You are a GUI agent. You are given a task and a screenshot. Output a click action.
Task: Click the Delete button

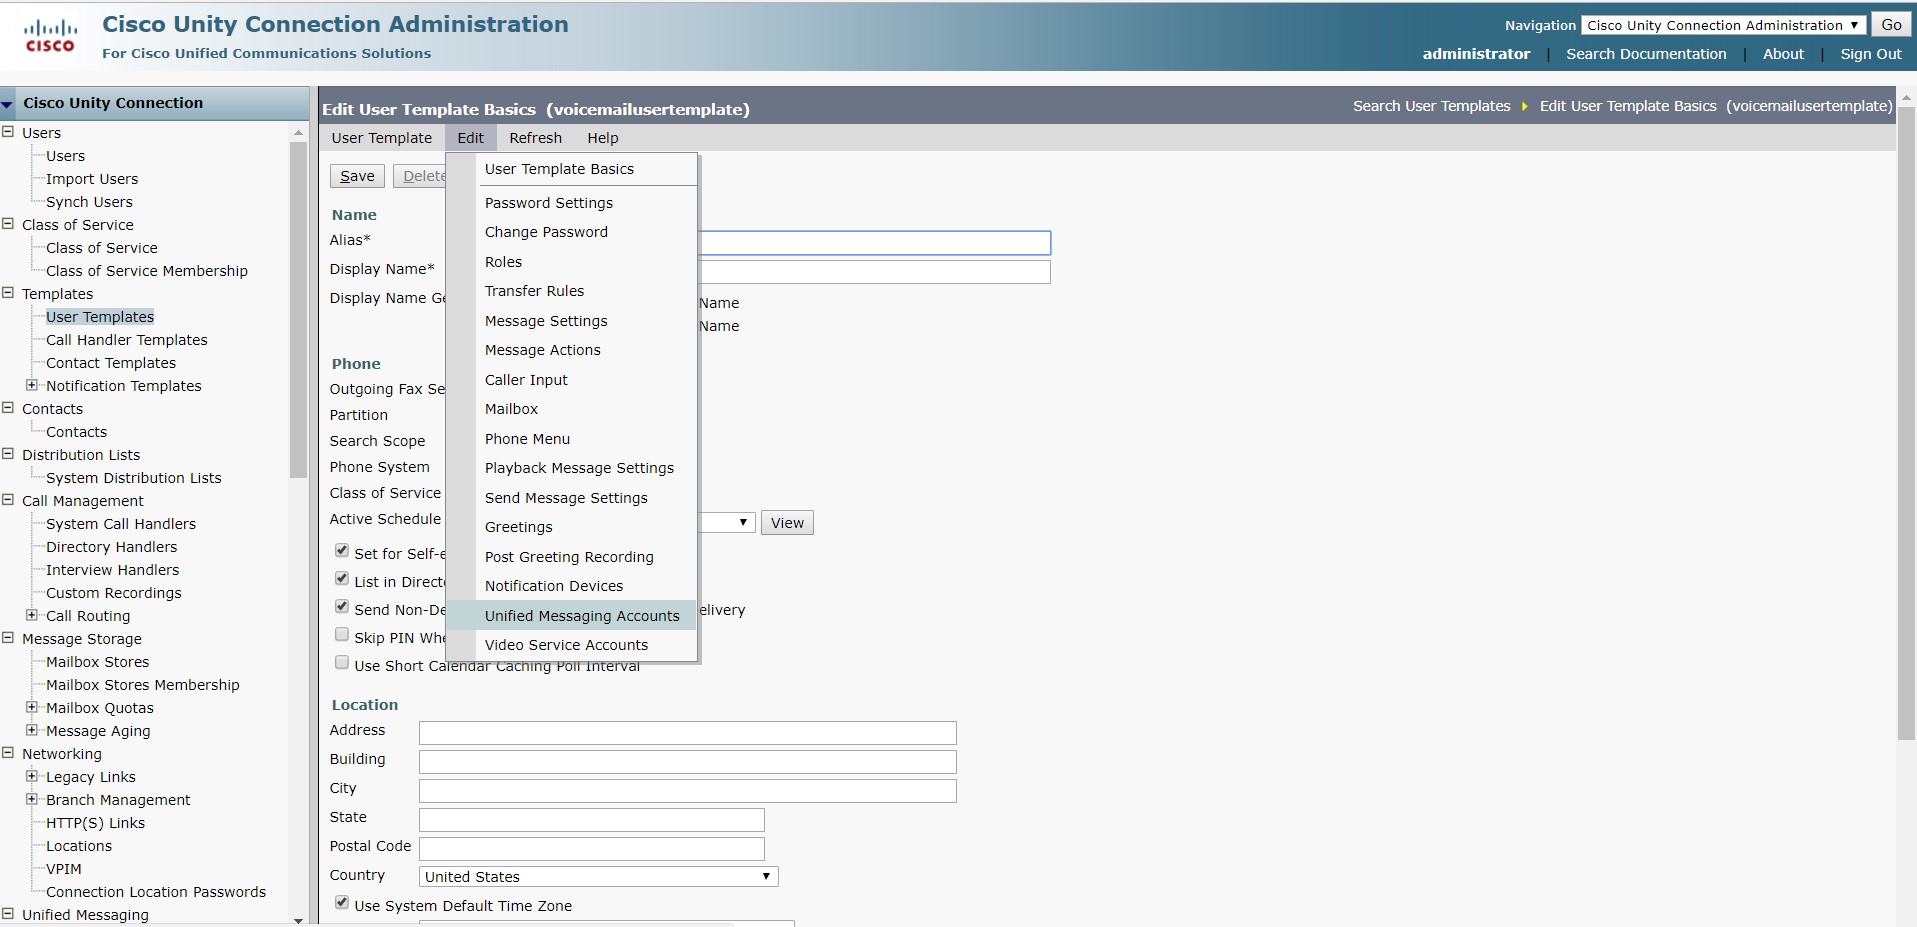pyautogui.click(x=421, y=176)
